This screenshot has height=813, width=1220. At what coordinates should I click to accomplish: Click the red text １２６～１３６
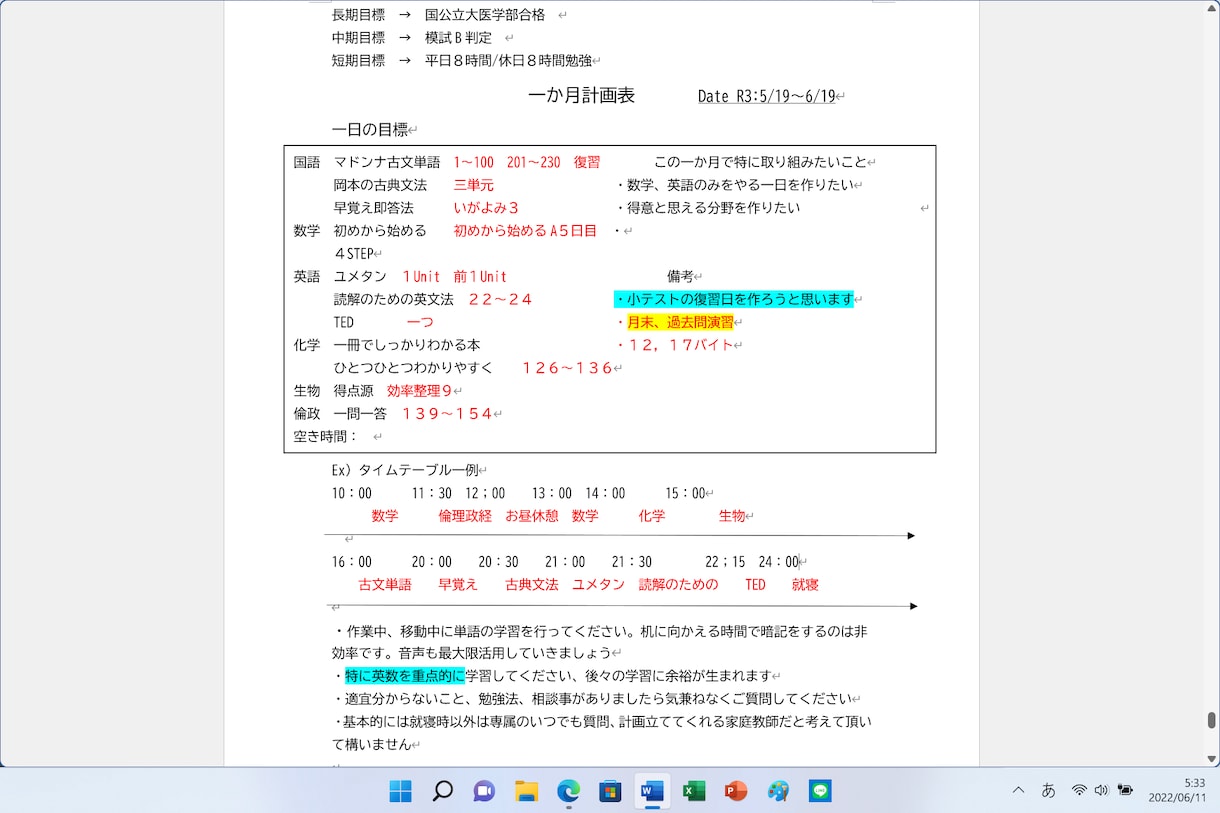pos(567,368)
